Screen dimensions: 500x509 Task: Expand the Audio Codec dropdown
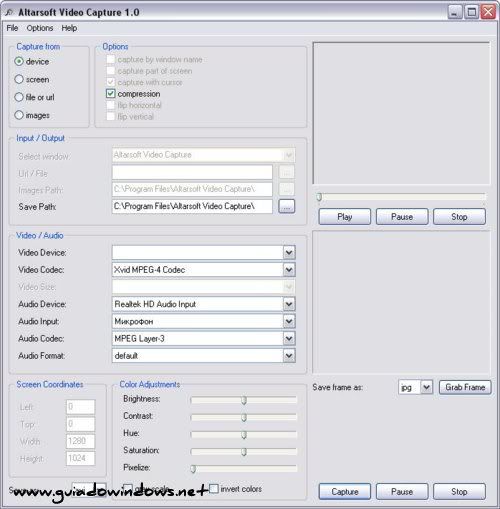289,338
